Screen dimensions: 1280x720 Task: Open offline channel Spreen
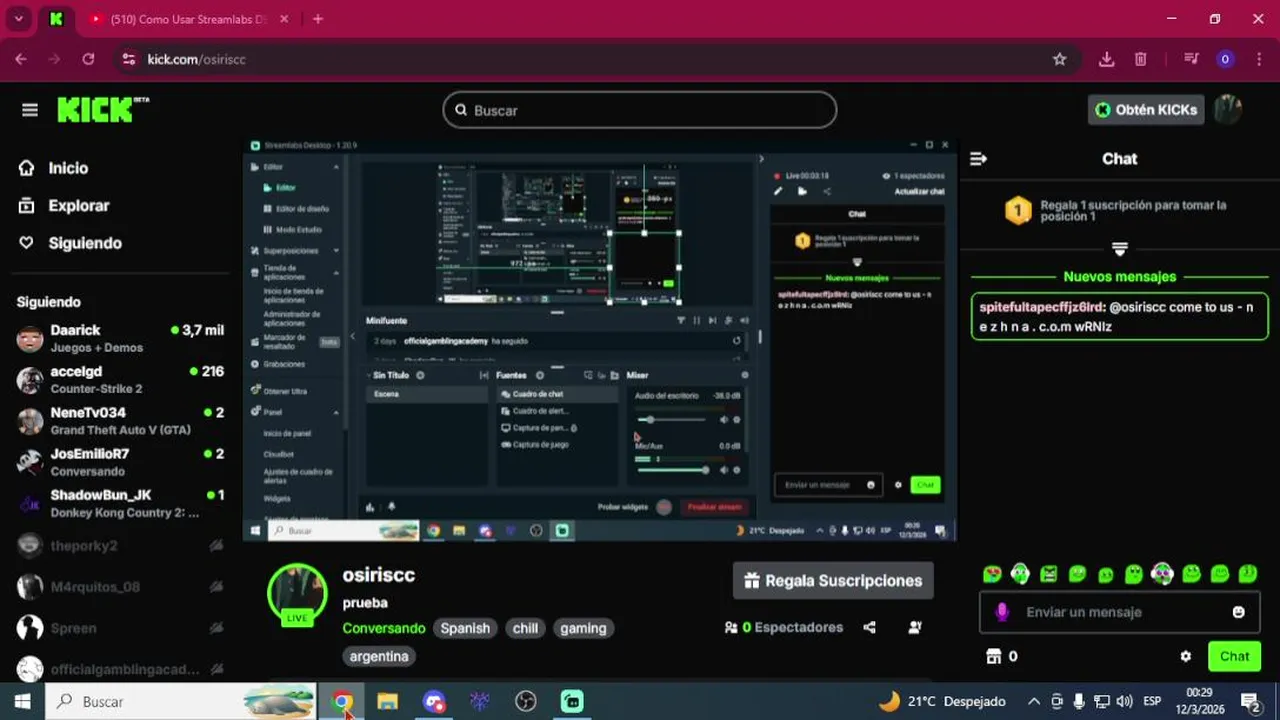tap(120, 628)
